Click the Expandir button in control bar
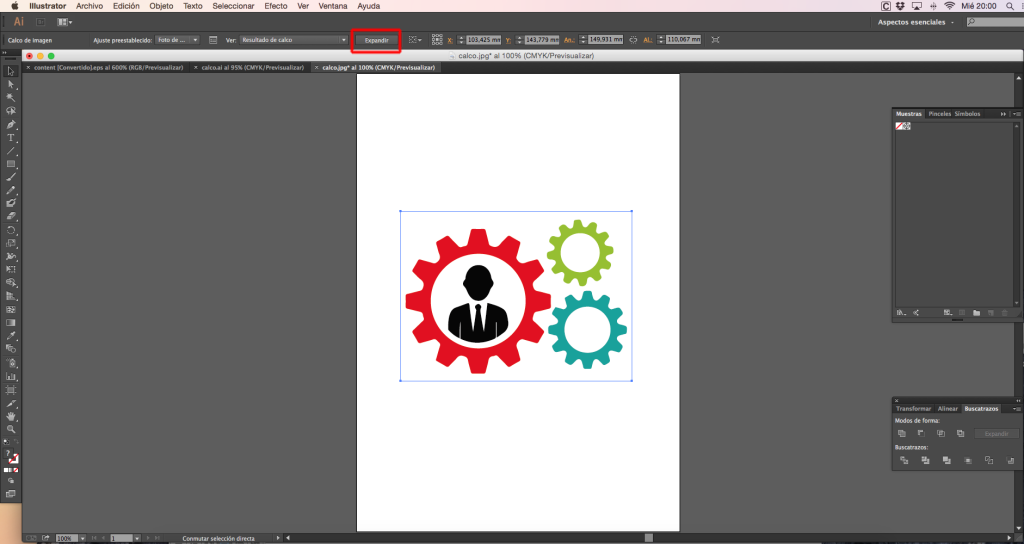Viewport: 1024px width, 544px height. coord(376,40)
